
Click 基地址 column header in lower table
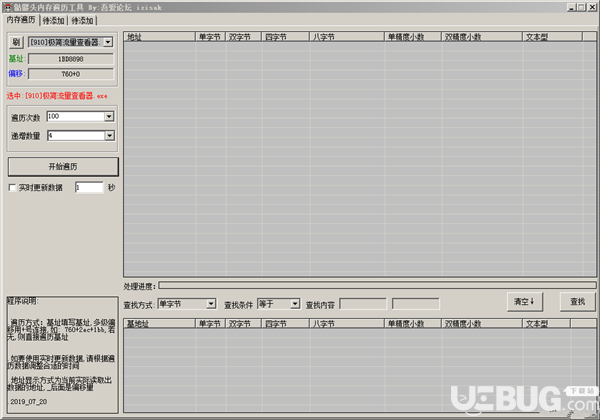160,324
